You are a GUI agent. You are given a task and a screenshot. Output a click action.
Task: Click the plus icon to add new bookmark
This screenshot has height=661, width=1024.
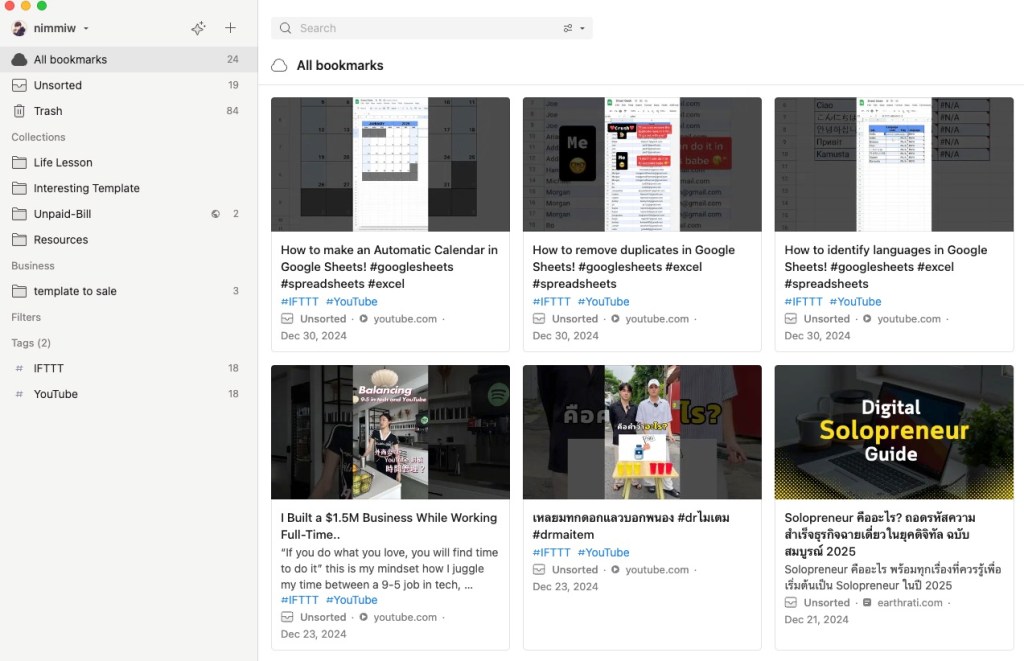click(x=231, y=27)
